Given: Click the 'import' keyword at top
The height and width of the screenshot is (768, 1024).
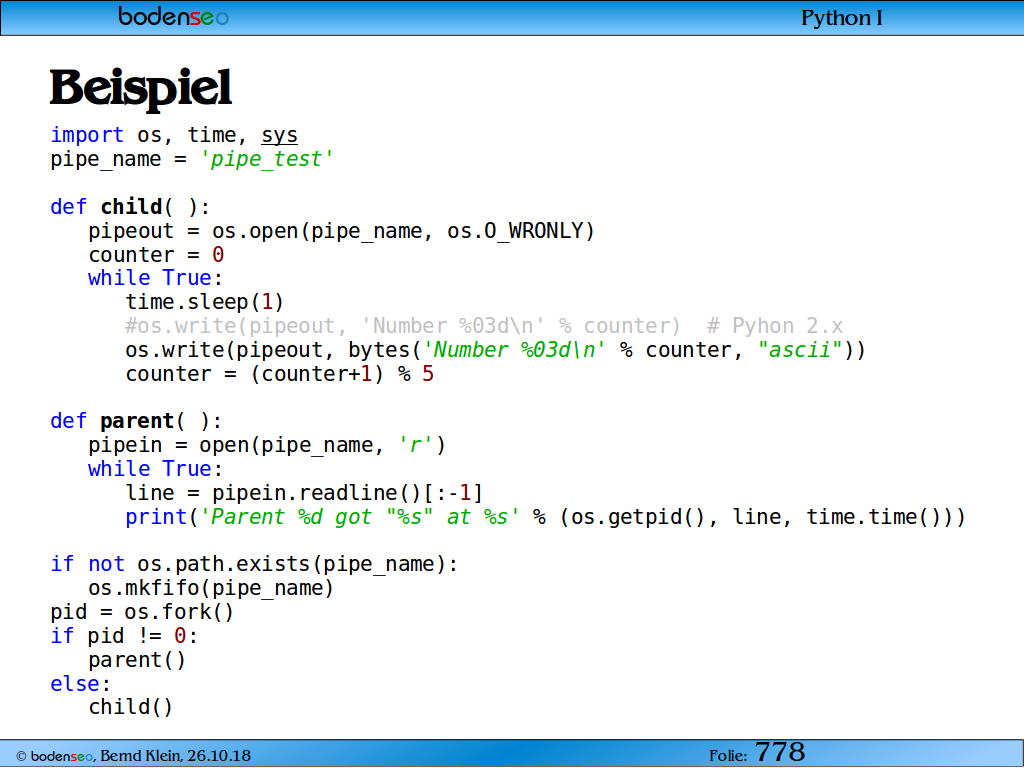Looking at the screenshot, I should tap(87, 135).
